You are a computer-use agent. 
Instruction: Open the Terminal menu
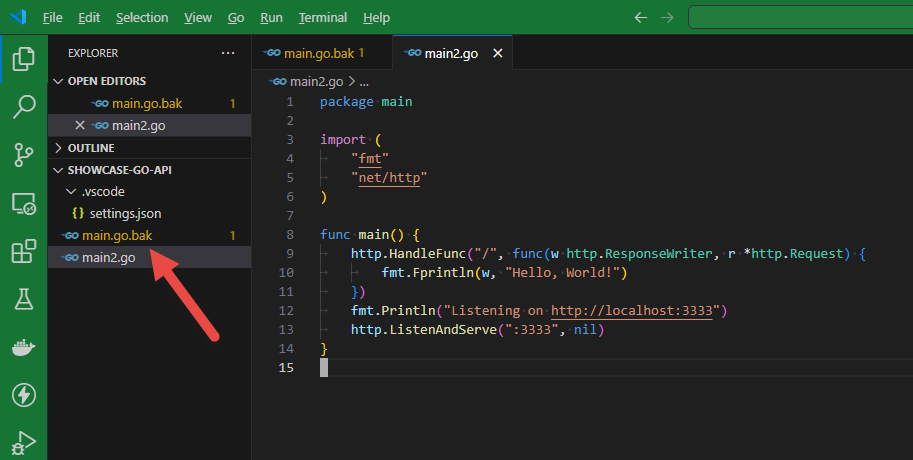point(323,17)
